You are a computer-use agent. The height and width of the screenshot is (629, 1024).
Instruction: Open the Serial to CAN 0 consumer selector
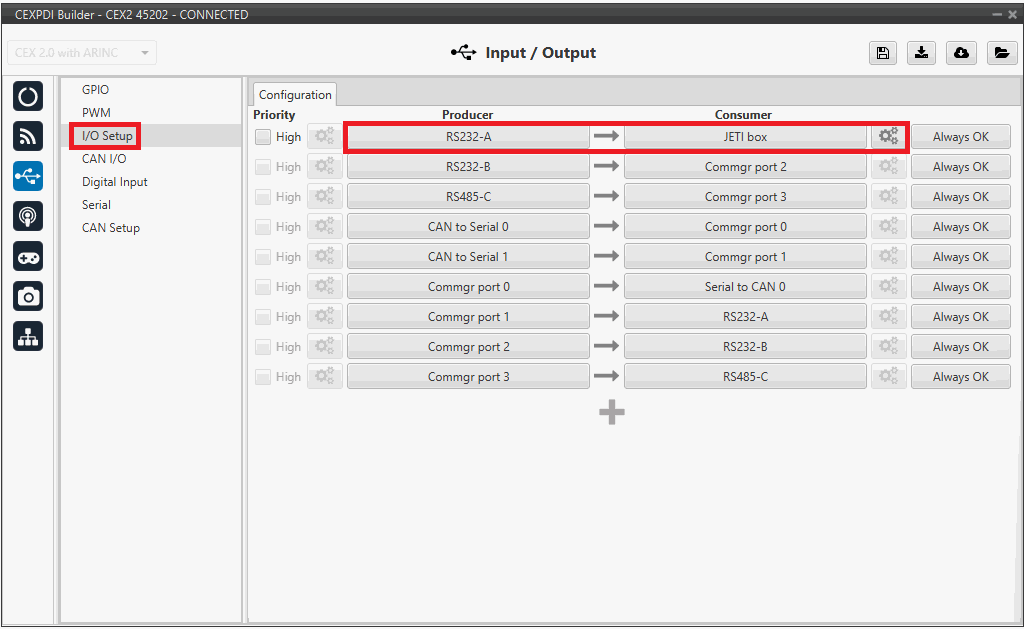click(745, 287)
